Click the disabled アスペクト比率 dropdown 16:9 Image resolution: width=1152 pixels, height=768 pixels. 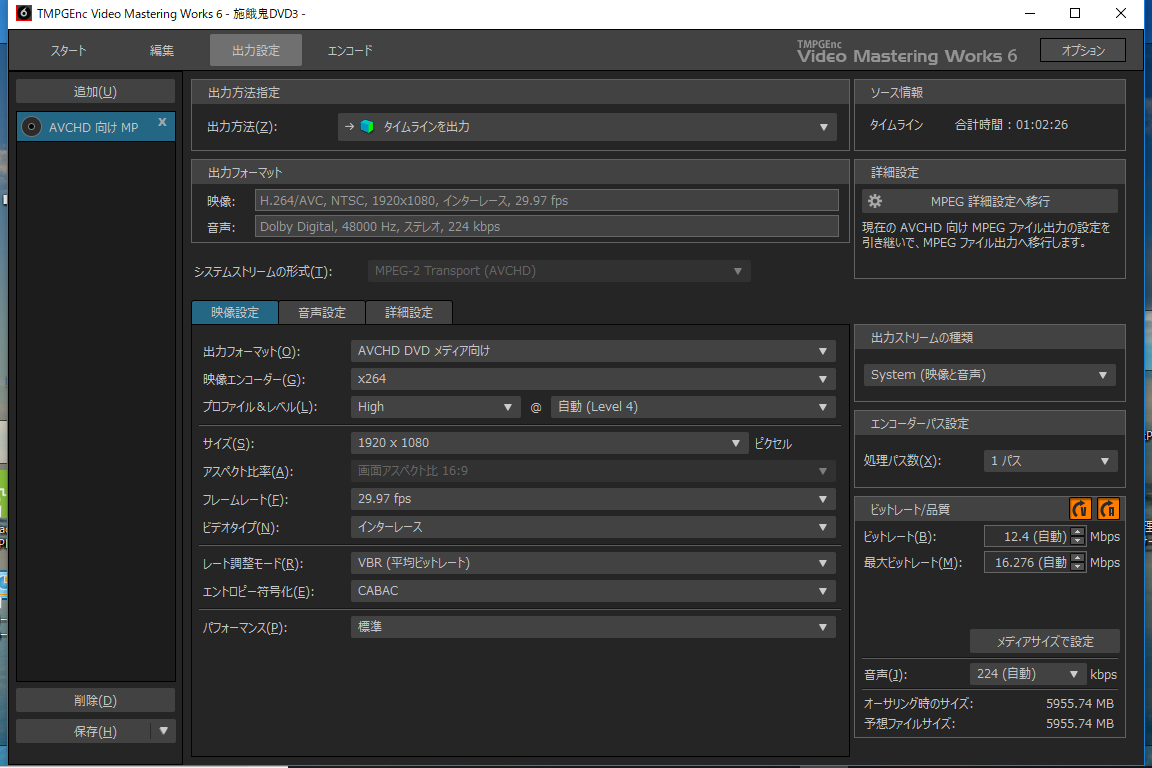coord(593,471)
